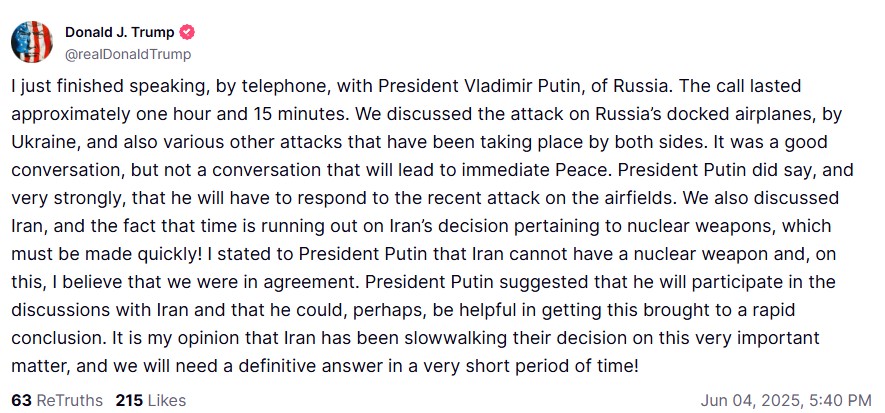Image resolution: width=885 pixels, height=413 pixels.
Task: View the 63 ReTruths list
Action: tap(56, 400)
